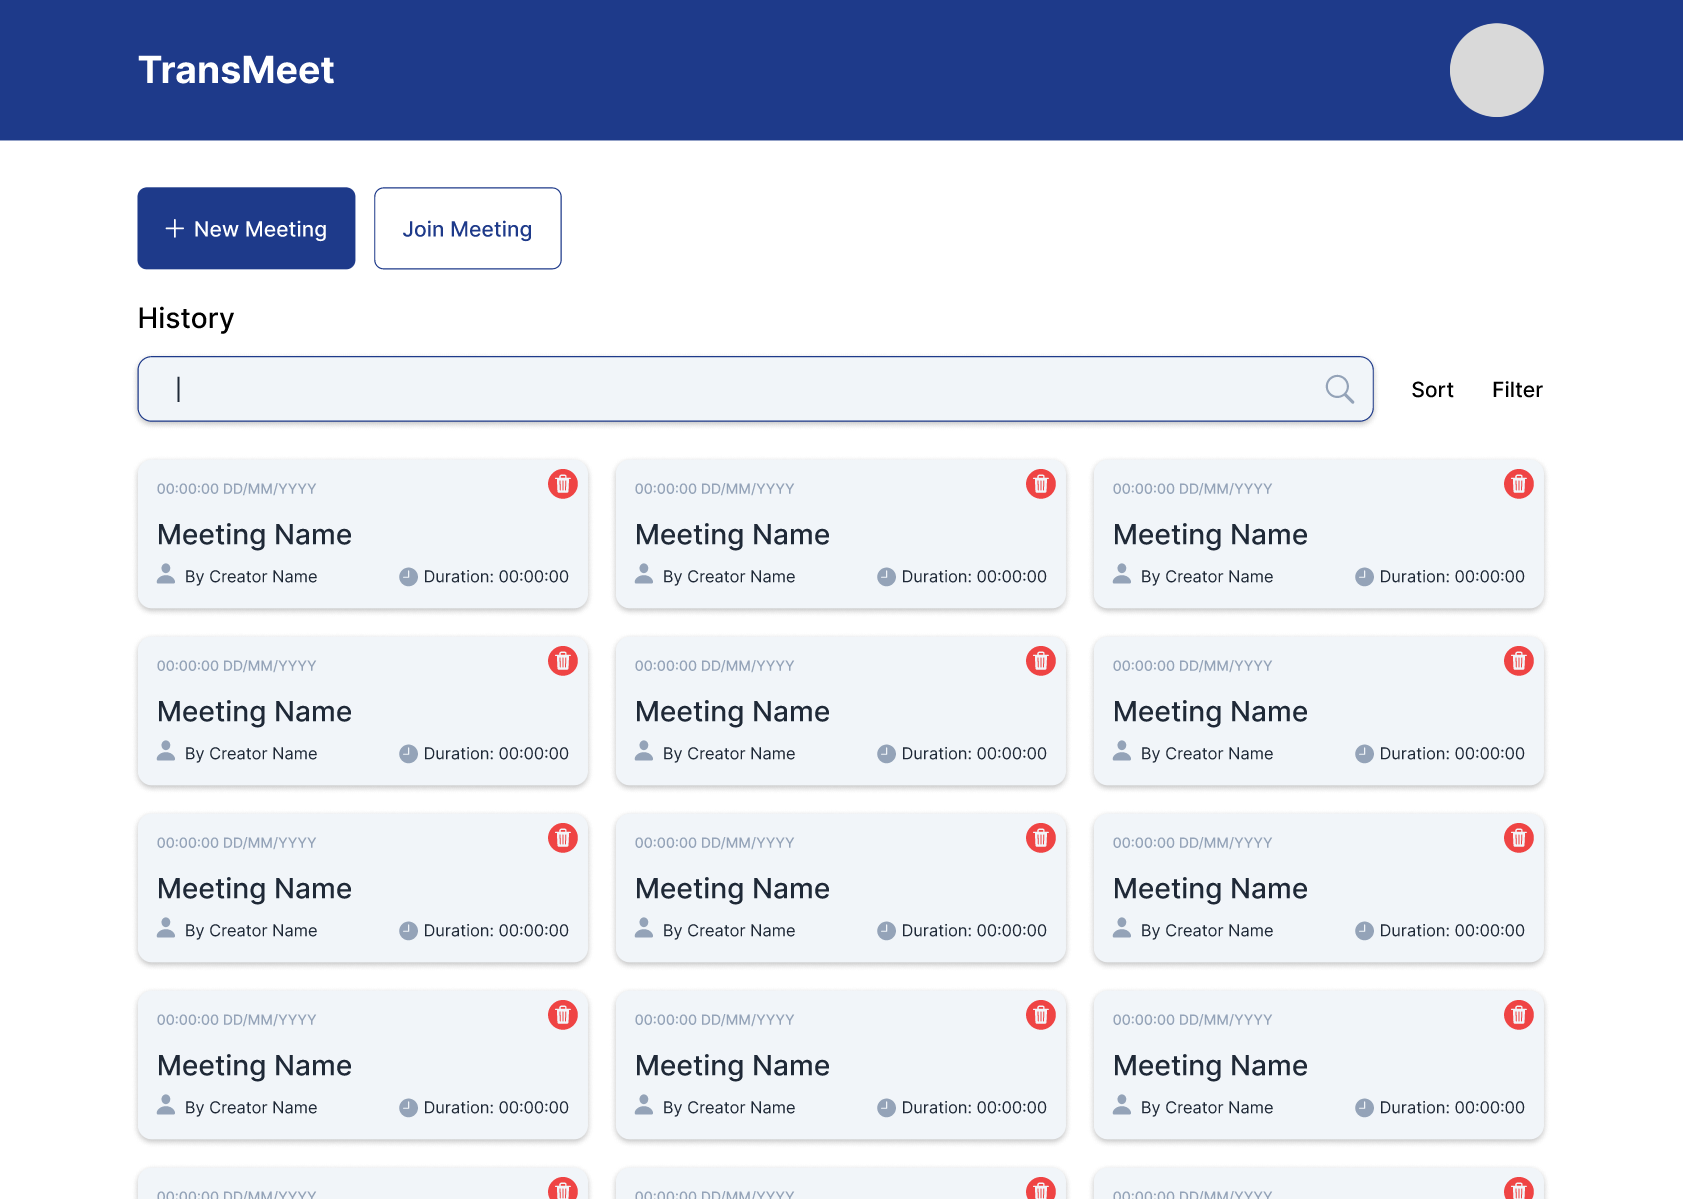
Task: Click the Join Meeting button
Action: click(x=467, y=228)
